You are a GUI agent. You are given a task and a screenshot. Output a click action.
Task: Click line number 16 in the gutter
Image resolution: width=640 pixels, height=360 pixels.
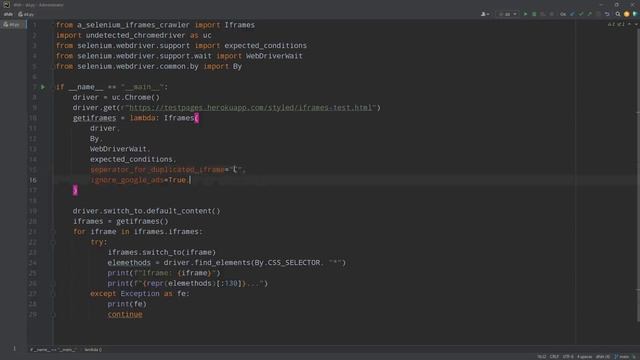[x=33, y=180]
